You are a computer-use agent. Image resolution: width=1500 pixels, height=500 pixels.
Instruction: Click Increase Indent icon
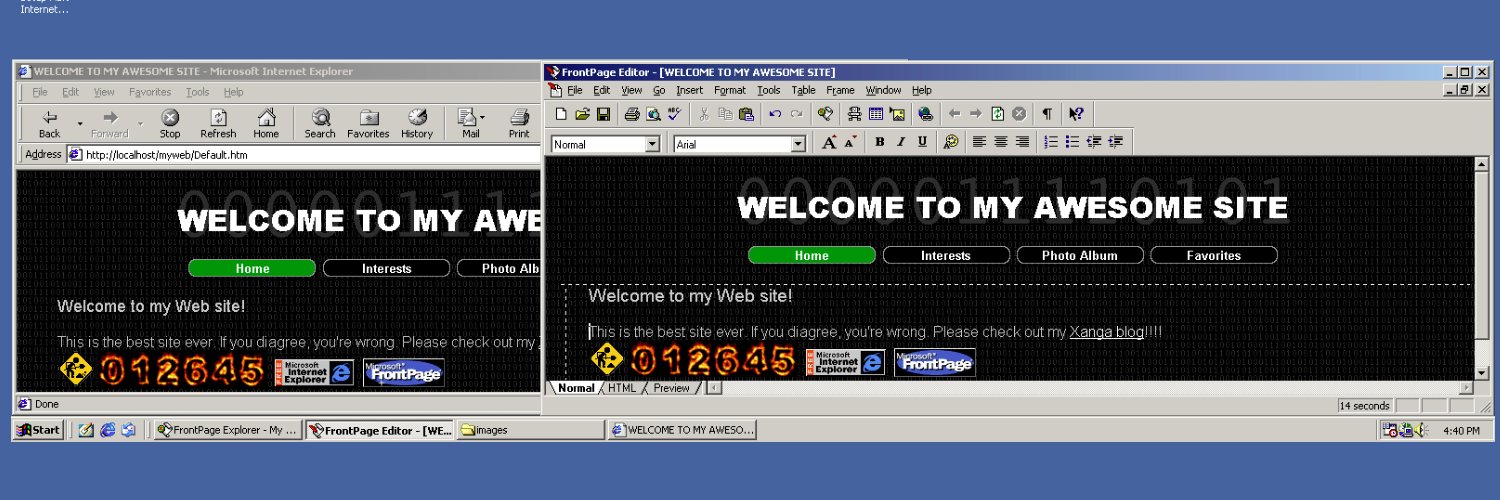click(1116, 143)
